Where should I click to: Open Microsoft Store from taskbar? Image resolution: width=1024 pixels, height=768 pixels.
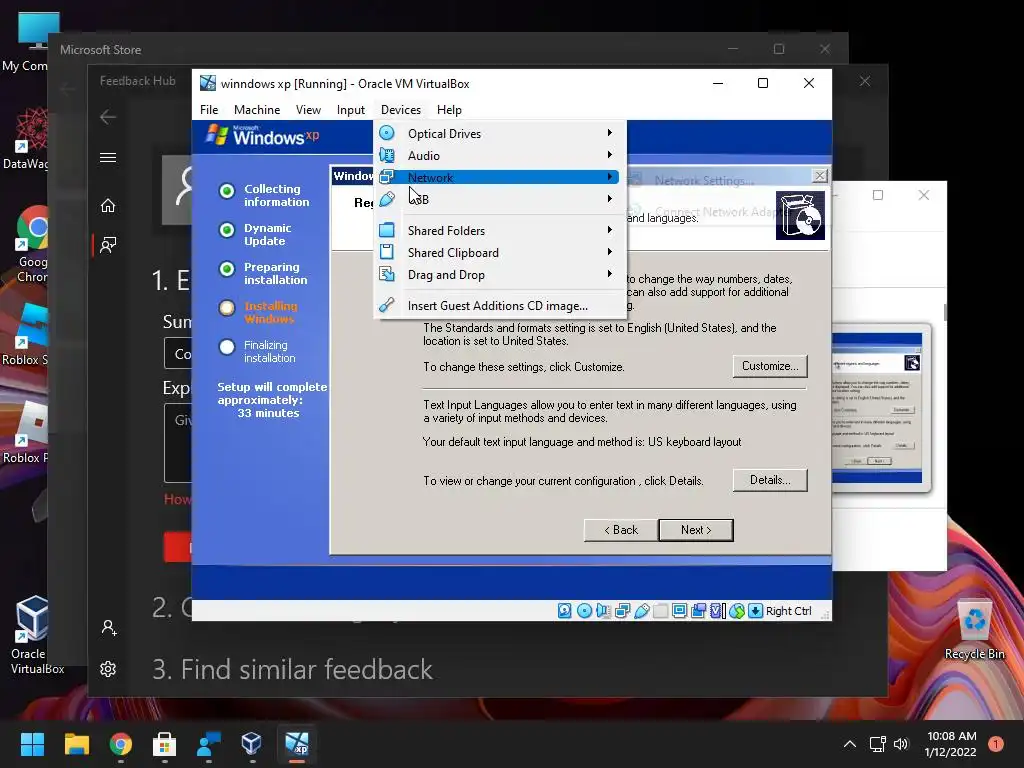(x=165, y=744)
